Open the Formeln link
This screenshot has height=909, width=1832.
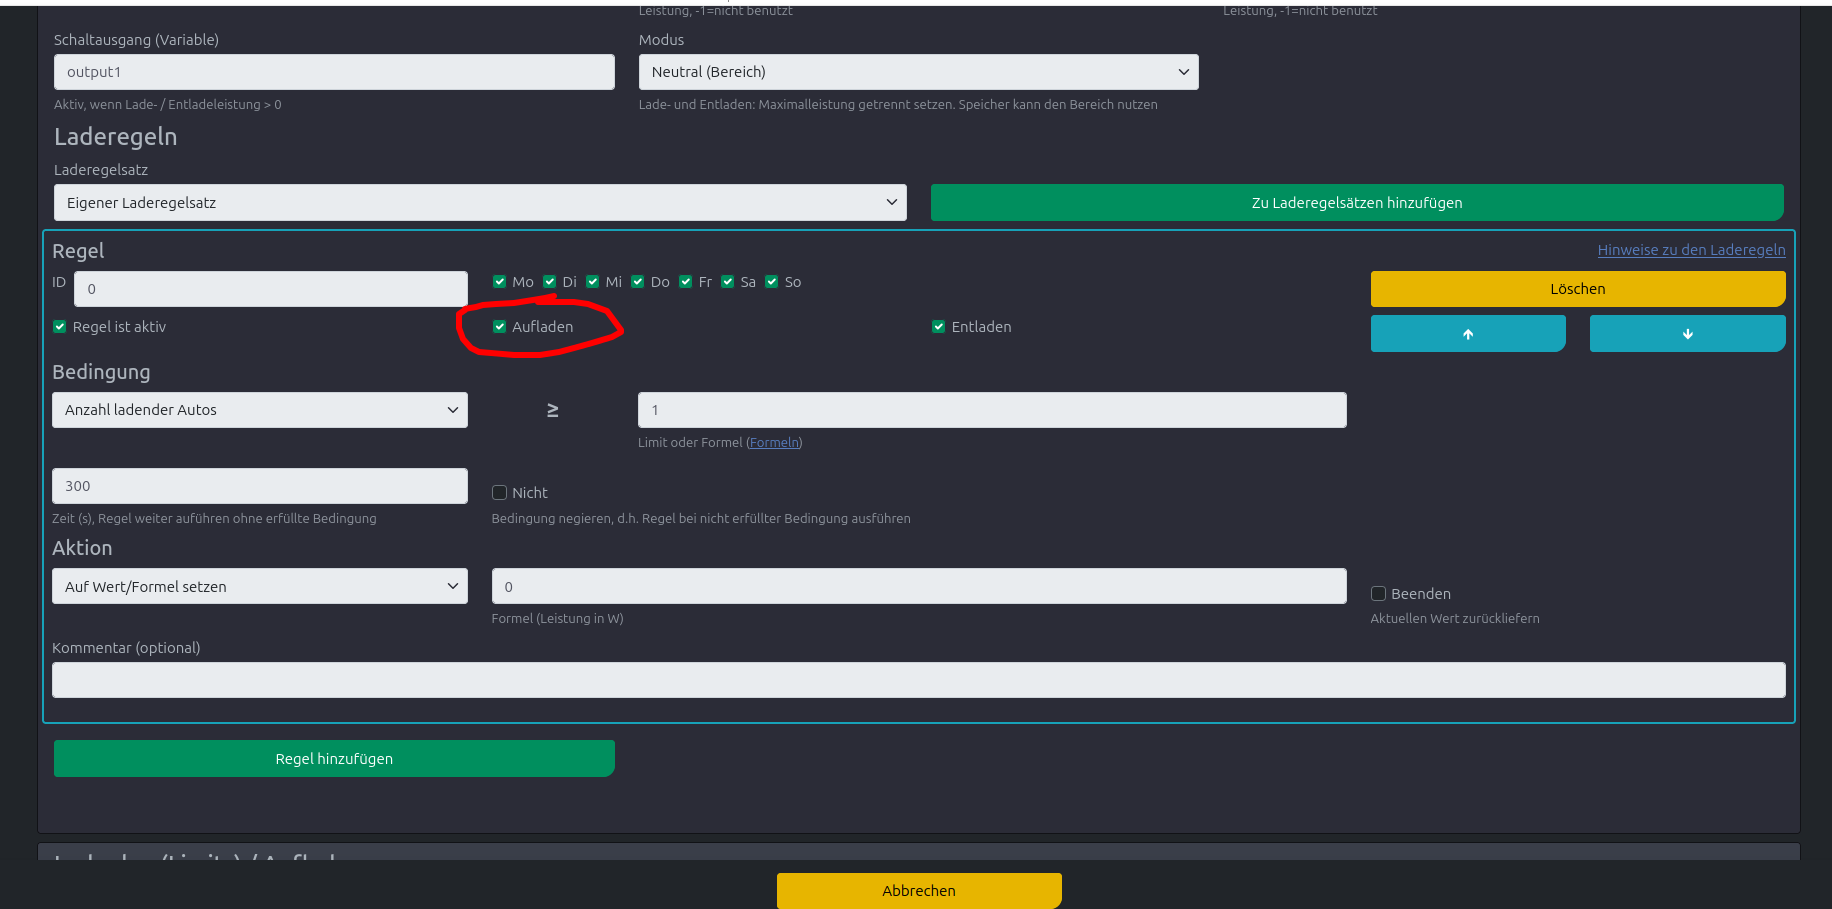(x=775, y=443)
